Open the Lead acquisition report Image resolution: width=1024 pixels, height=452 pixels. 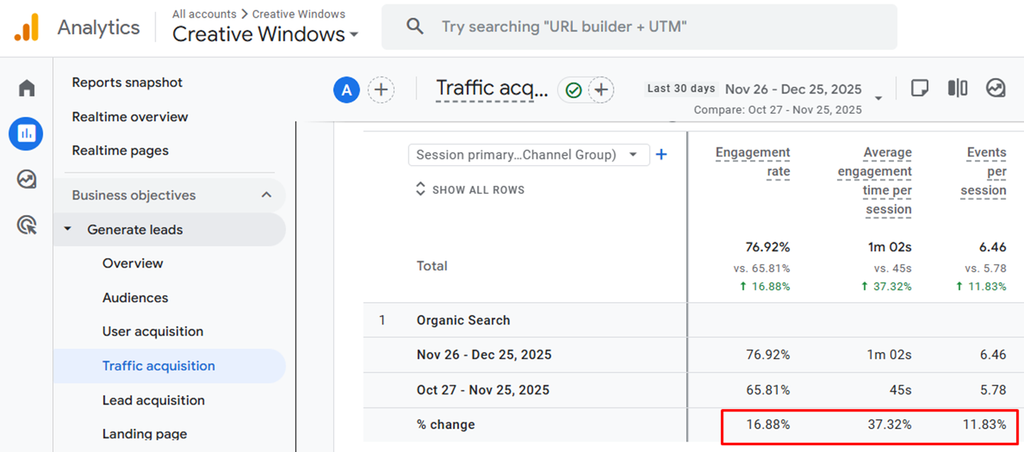coord(153,400)
